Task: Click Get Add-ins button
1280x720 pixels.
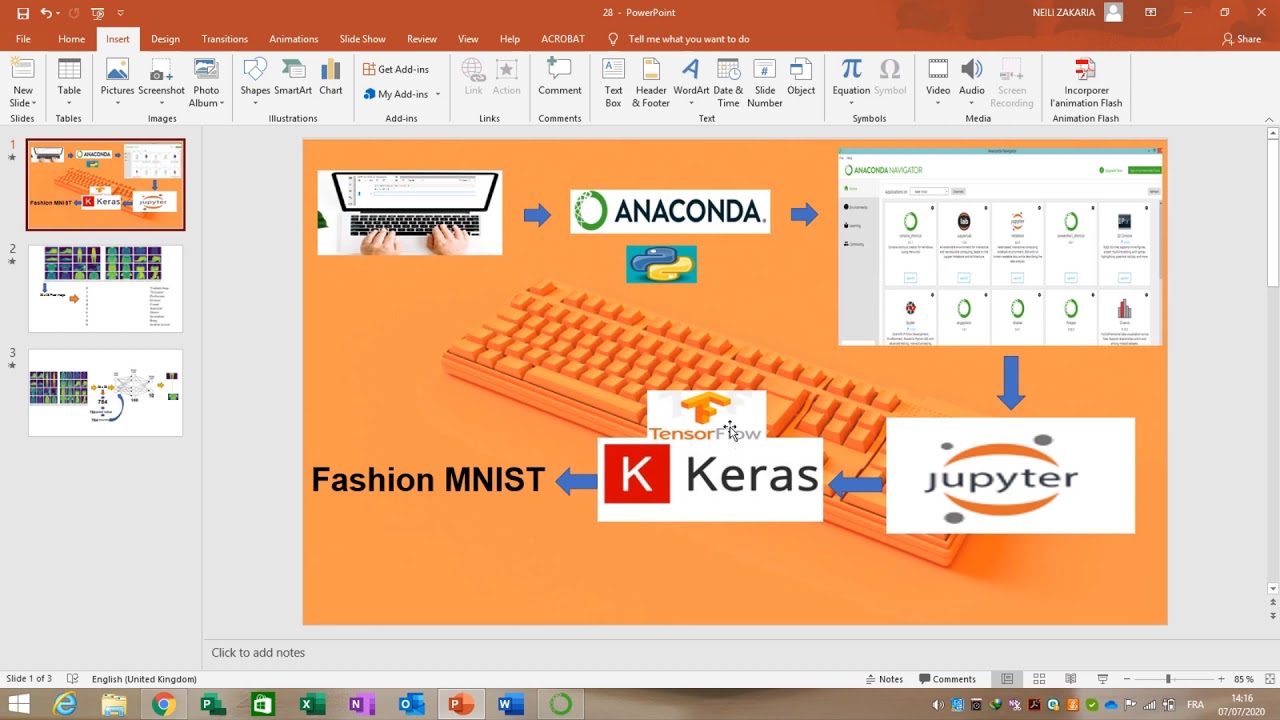Action: (396, 69)
